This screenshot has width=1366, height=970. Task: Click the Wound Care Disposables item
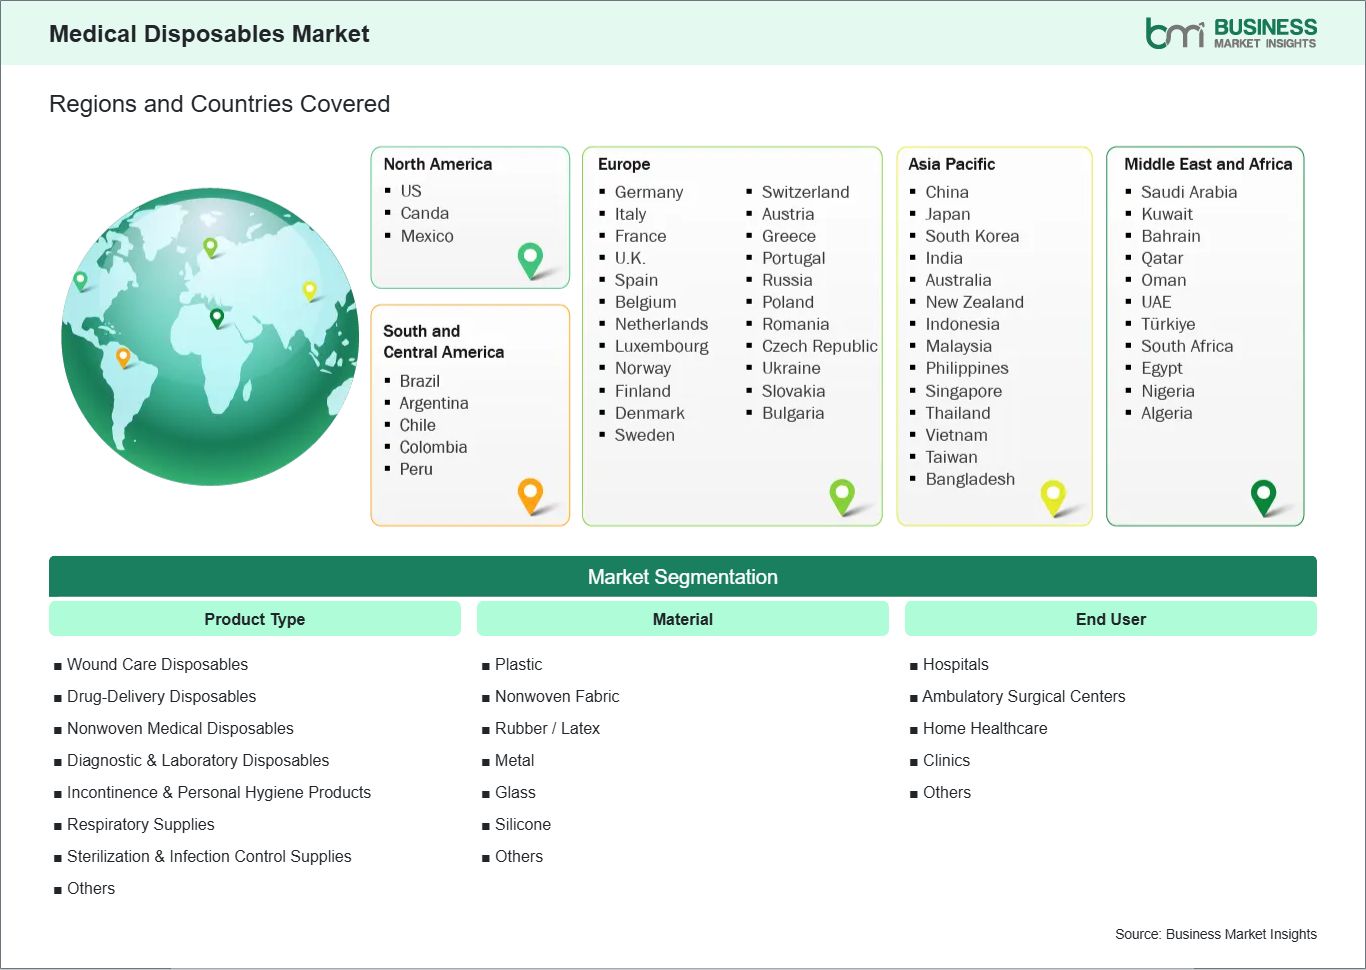point(157,664)
